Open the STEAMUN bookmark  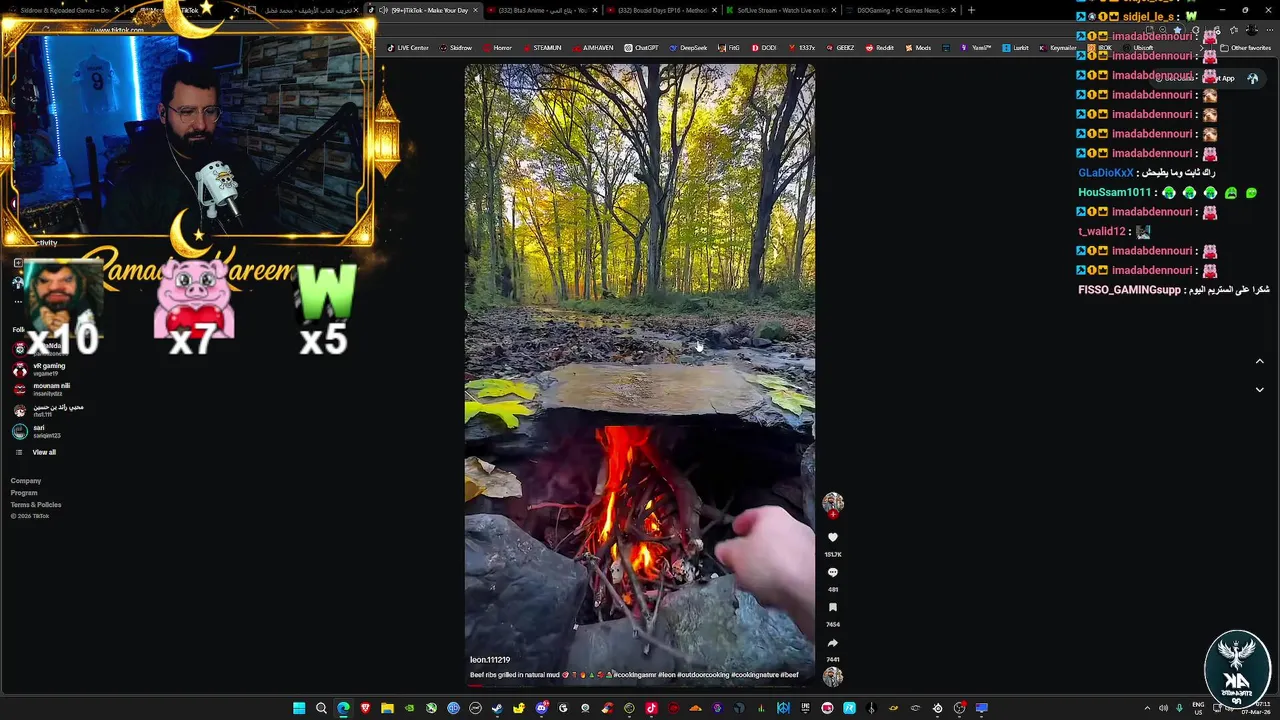[541, 48]
